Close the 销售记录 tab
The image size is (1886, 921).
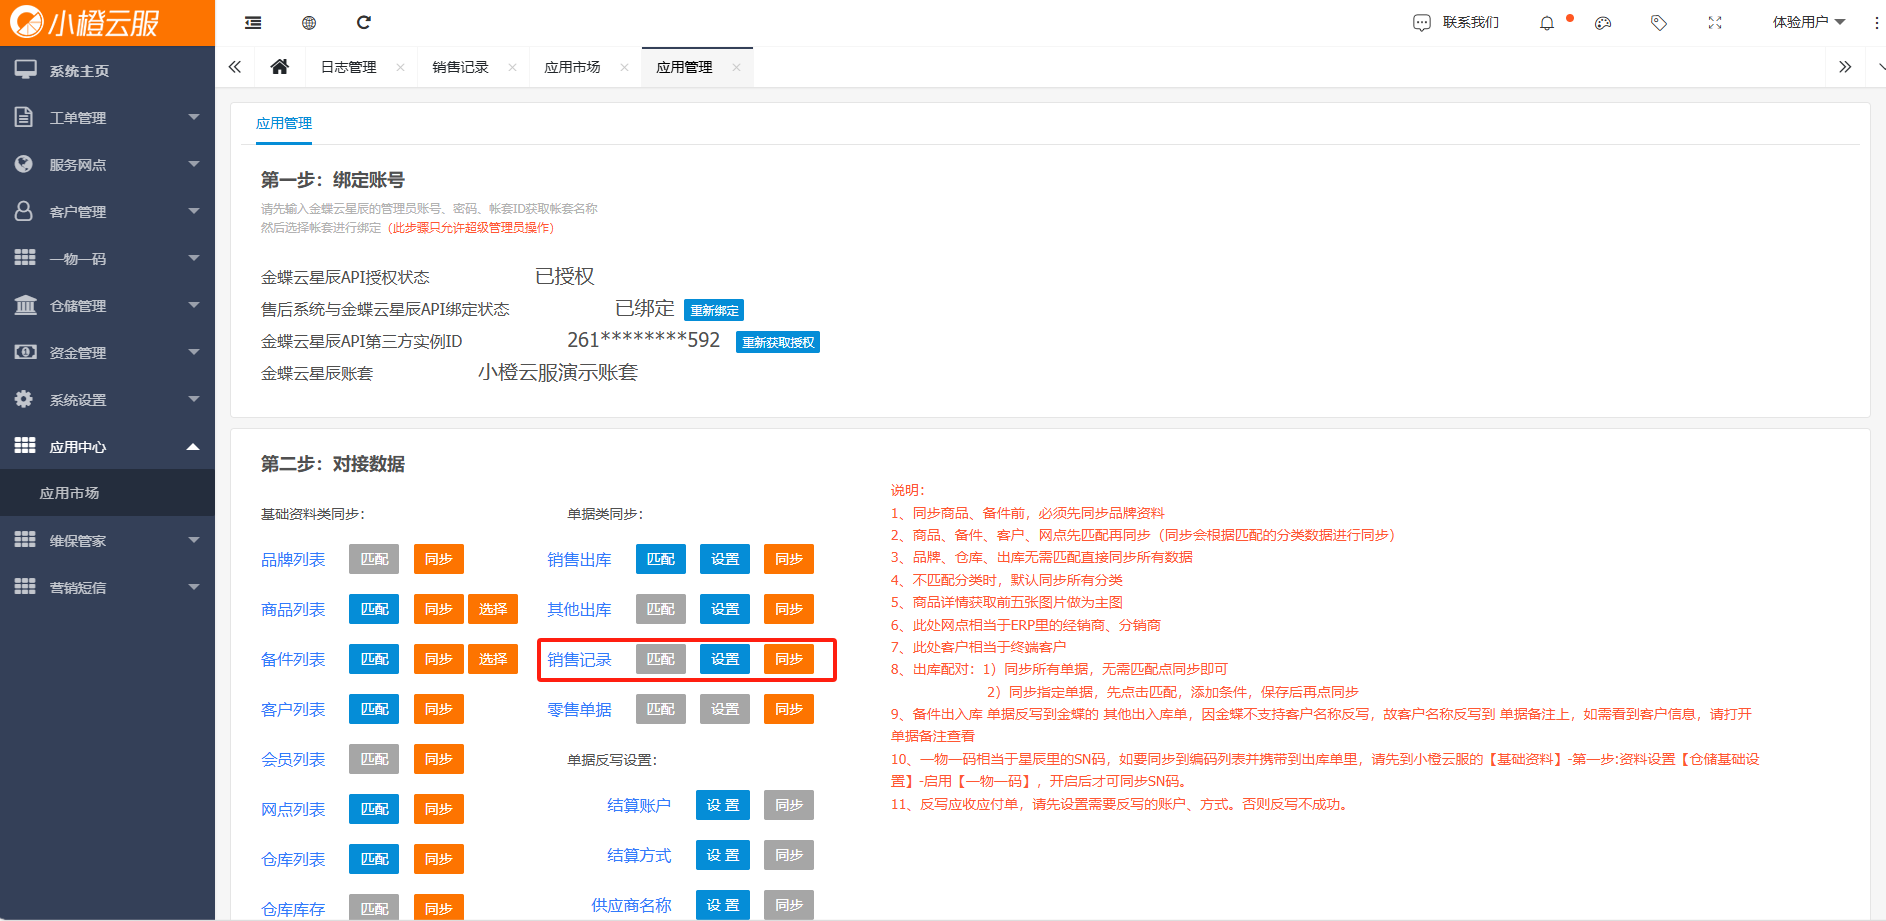pyautogui.click(x=512, y=67)
